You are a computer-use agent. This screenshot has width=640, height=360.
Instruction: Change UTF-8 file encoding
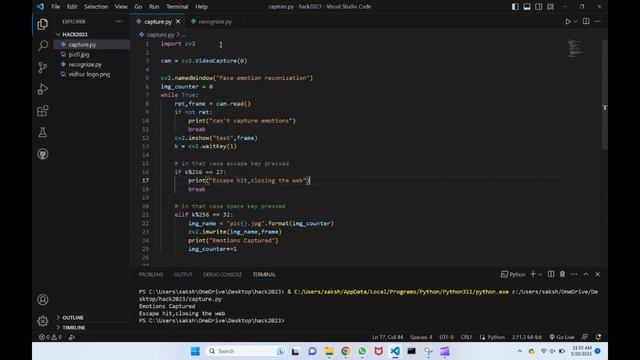(x=446, y=337)
